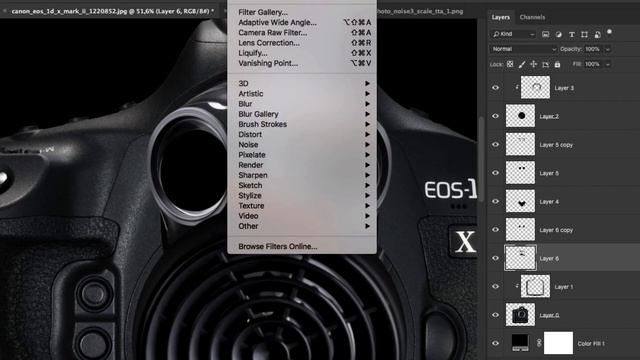Filter layers by pixel layer icon

point(545,34)
